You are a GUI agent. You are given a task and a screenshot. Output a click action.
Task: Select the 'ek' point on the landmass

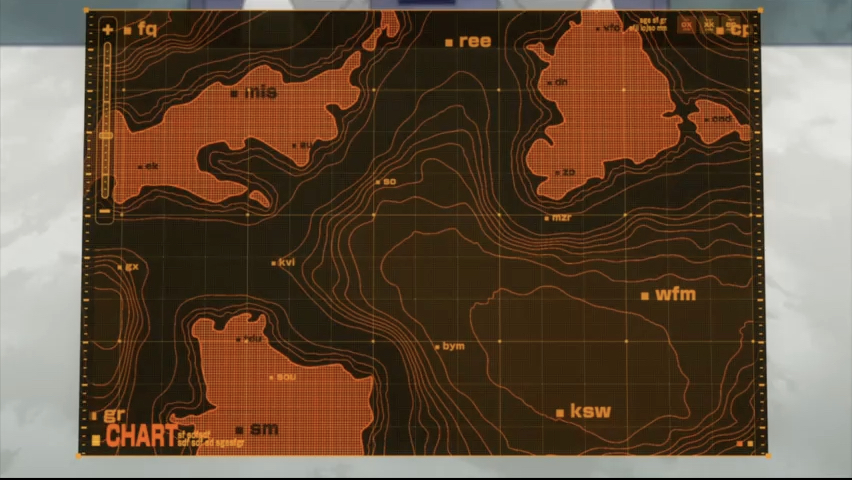[148, 166]
